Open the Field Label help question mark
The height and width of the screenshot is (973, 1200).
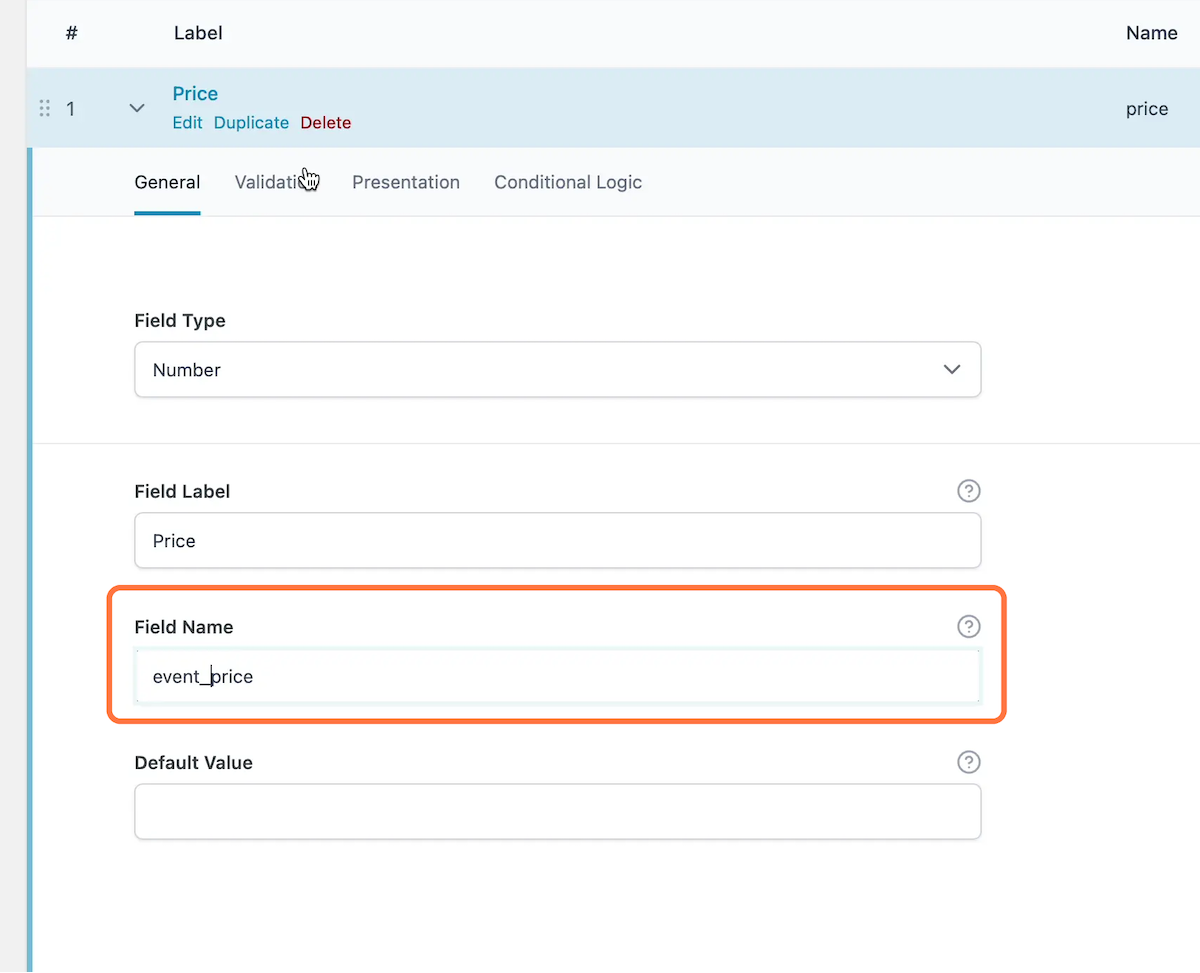coord(968,491)
